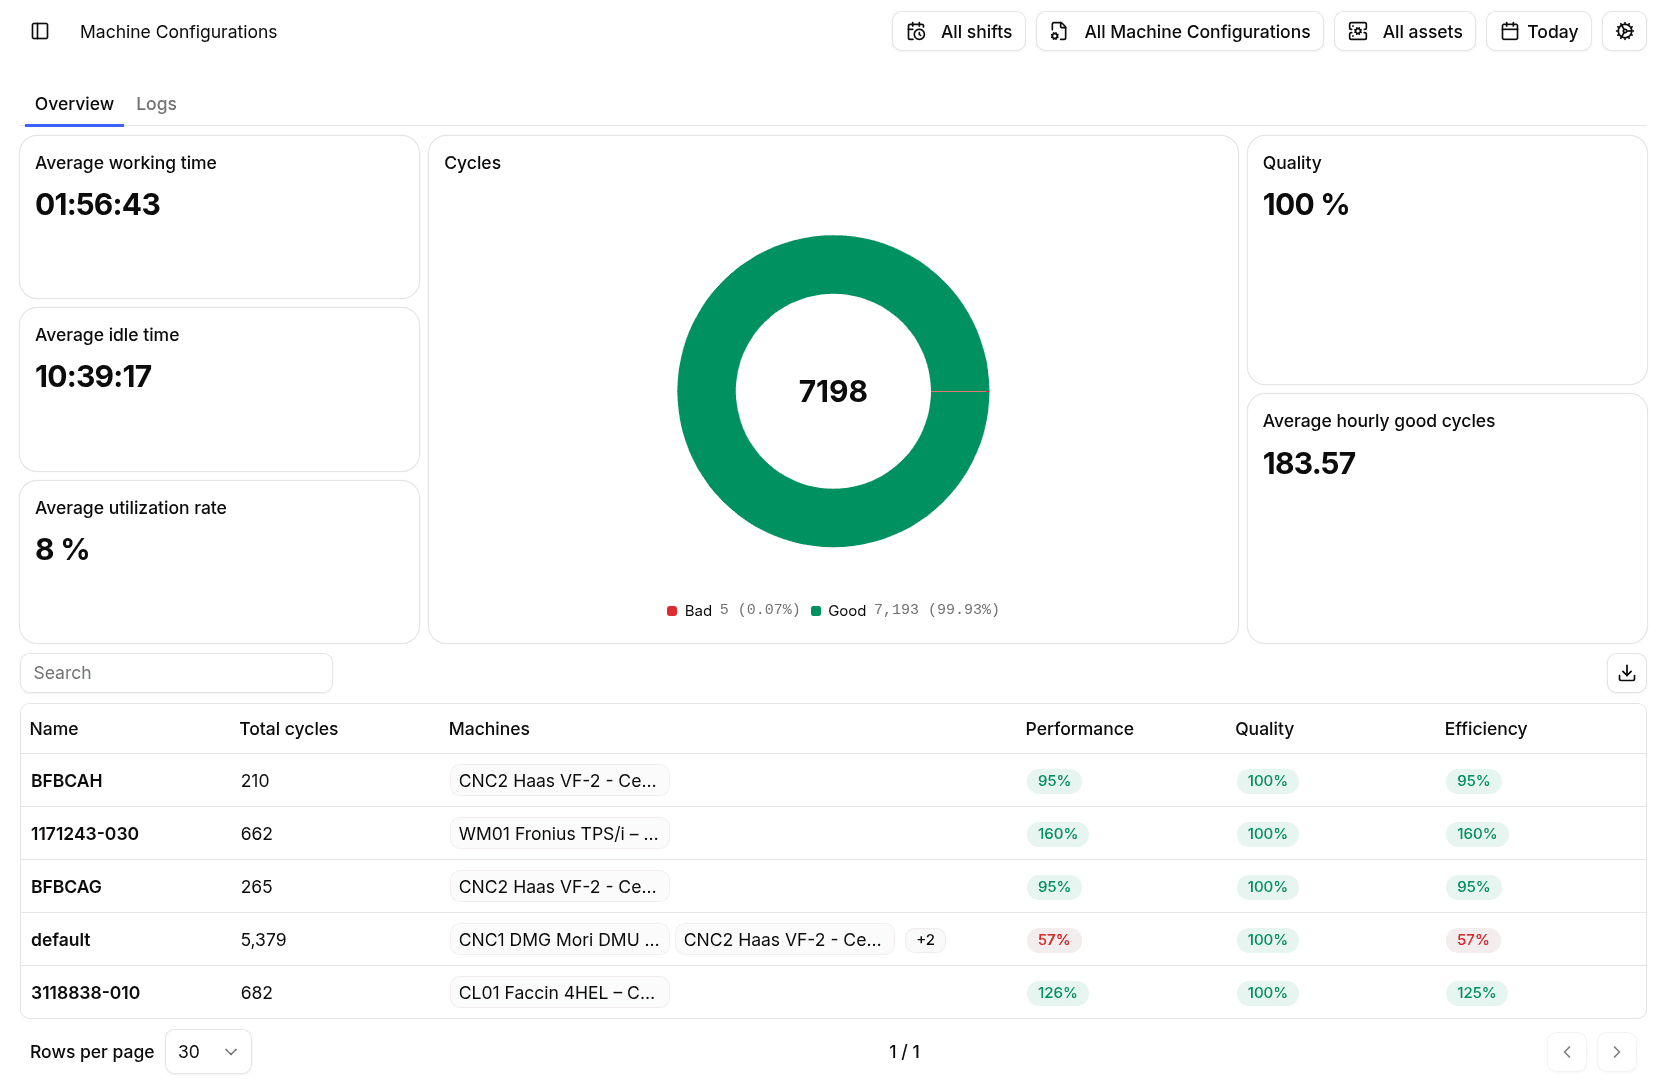Image resolution: width=1660 pixels, height=1080 pixels.
Task: Click the 160% efficiency badge
Action: [x=1476, y=834]
